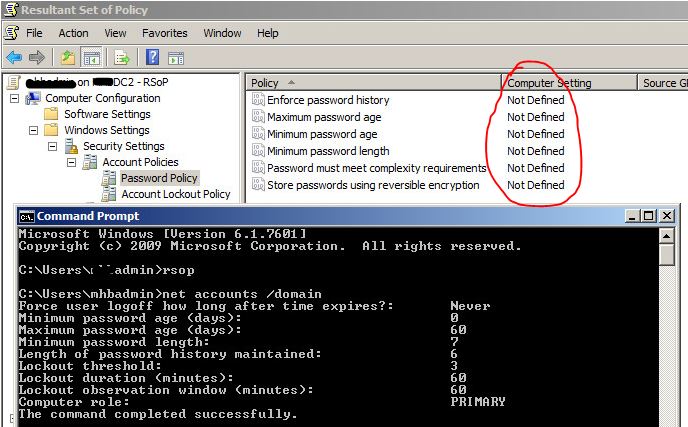Screen dimensions: 688x427
Task: Open the Help question mark toolbar icon
Action: [152, 57]
